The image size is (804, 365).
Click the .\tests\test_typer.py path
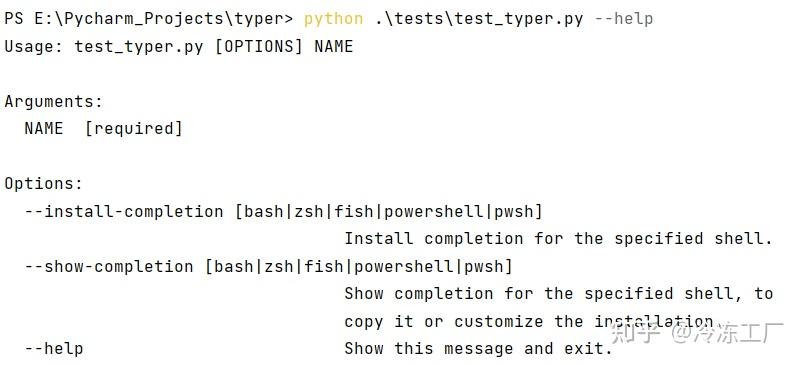(479, 19)
